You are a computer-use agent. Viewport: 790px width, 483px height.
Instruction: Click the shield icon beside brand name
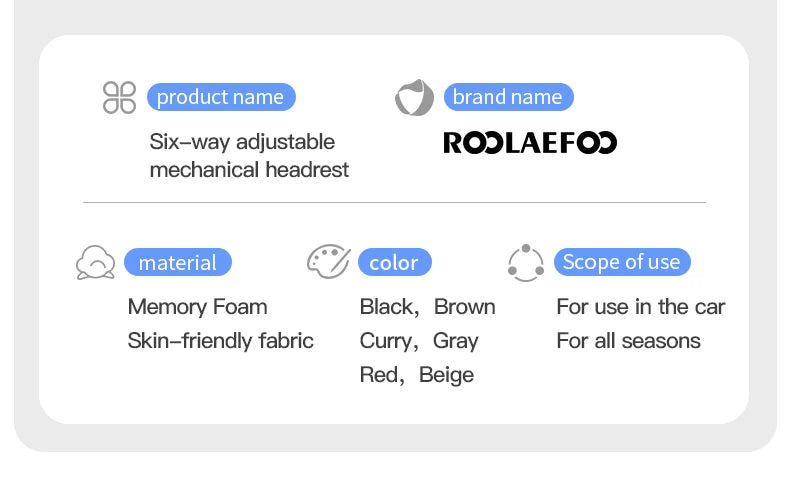point(414,98)
